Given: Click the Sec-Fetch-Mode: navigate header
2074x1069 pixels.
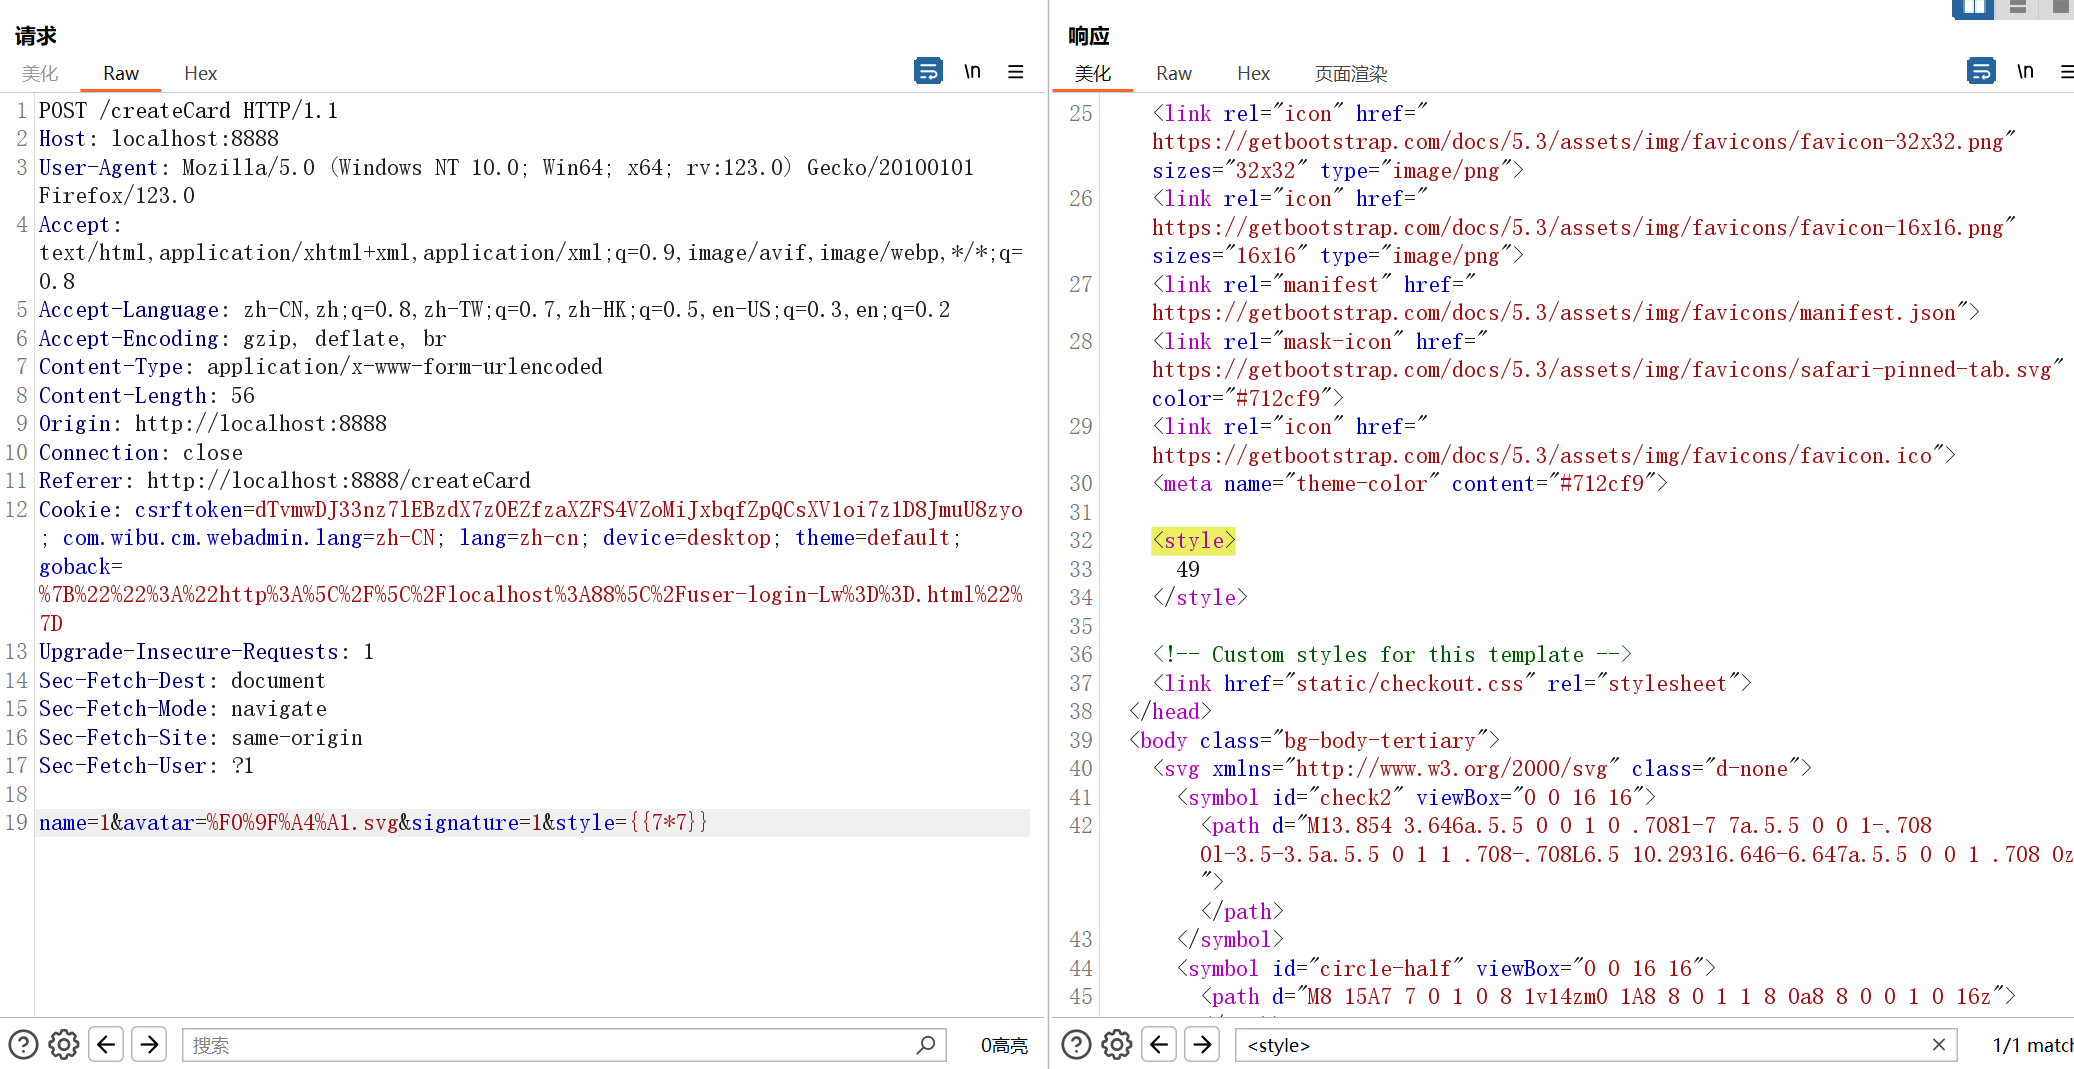Looking at the screenshot, I should point(183,709).
